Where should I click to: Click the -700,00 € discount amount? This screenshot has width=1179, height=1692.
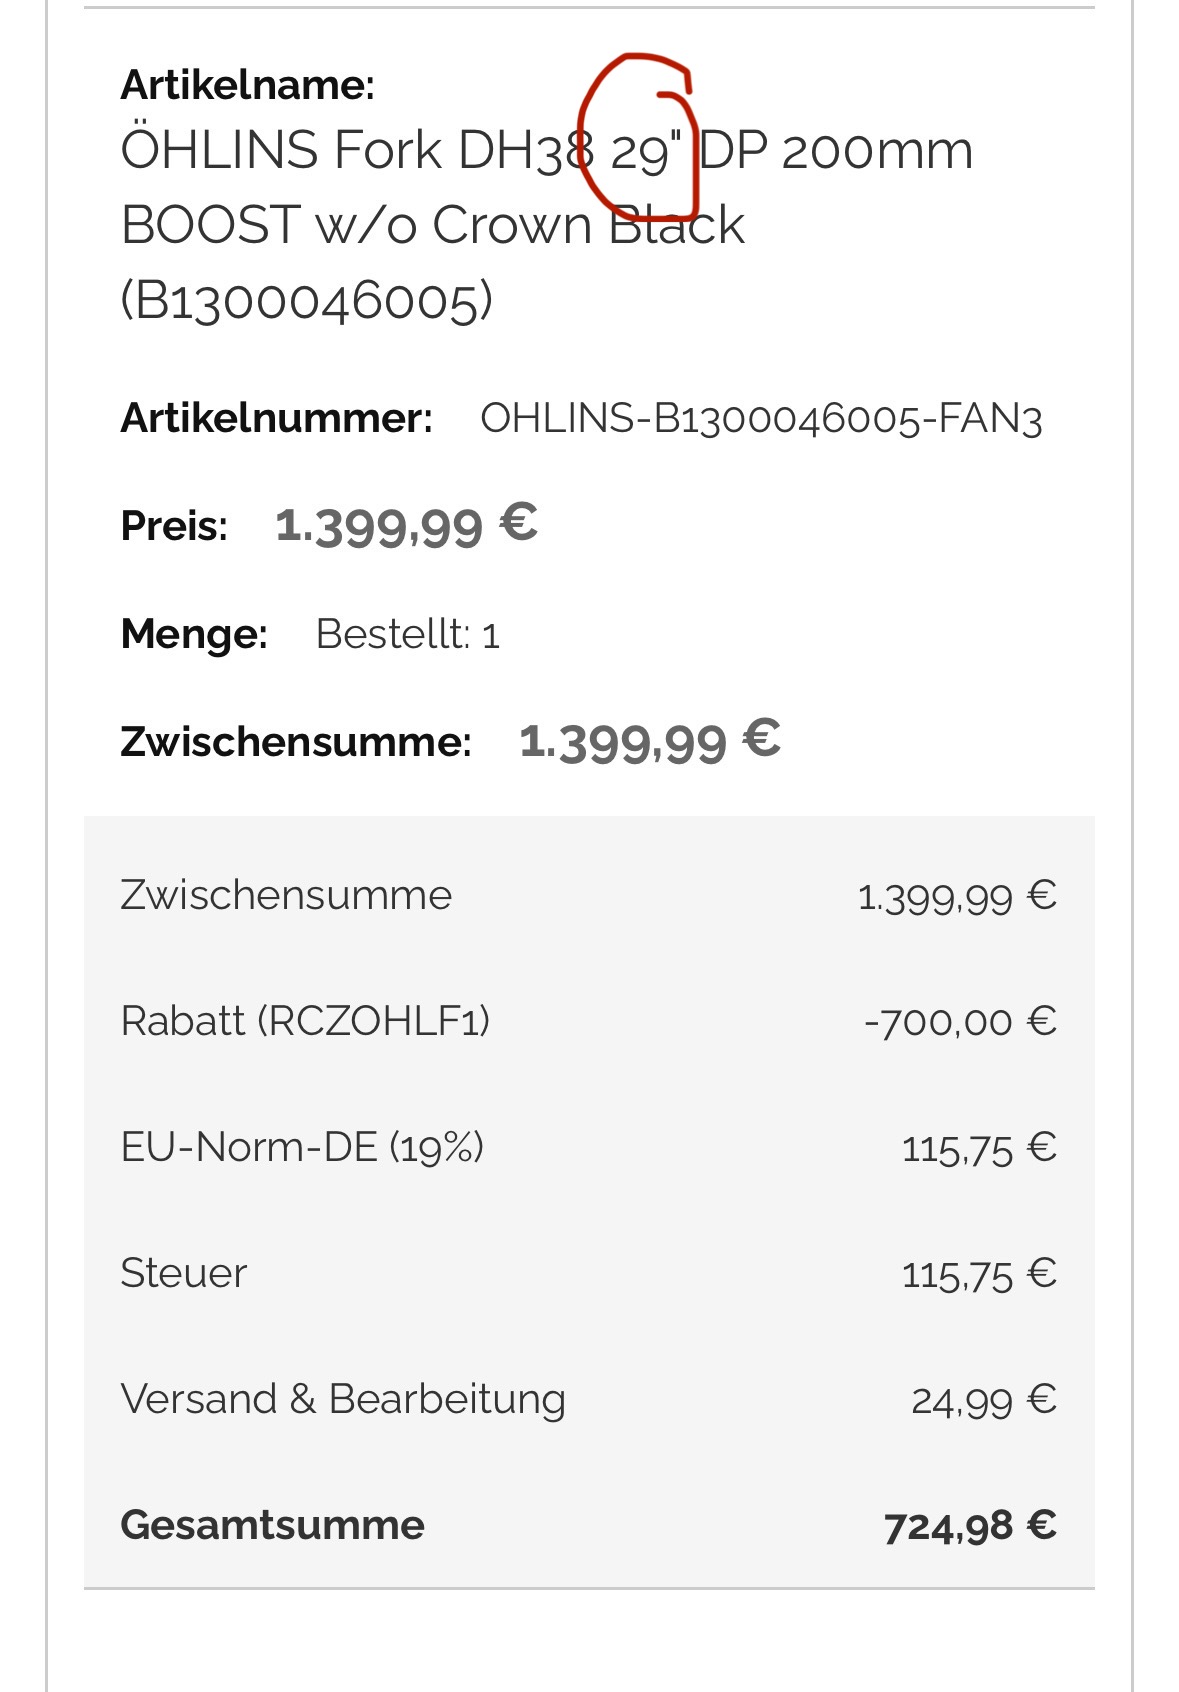click(x=960, y=1022)
